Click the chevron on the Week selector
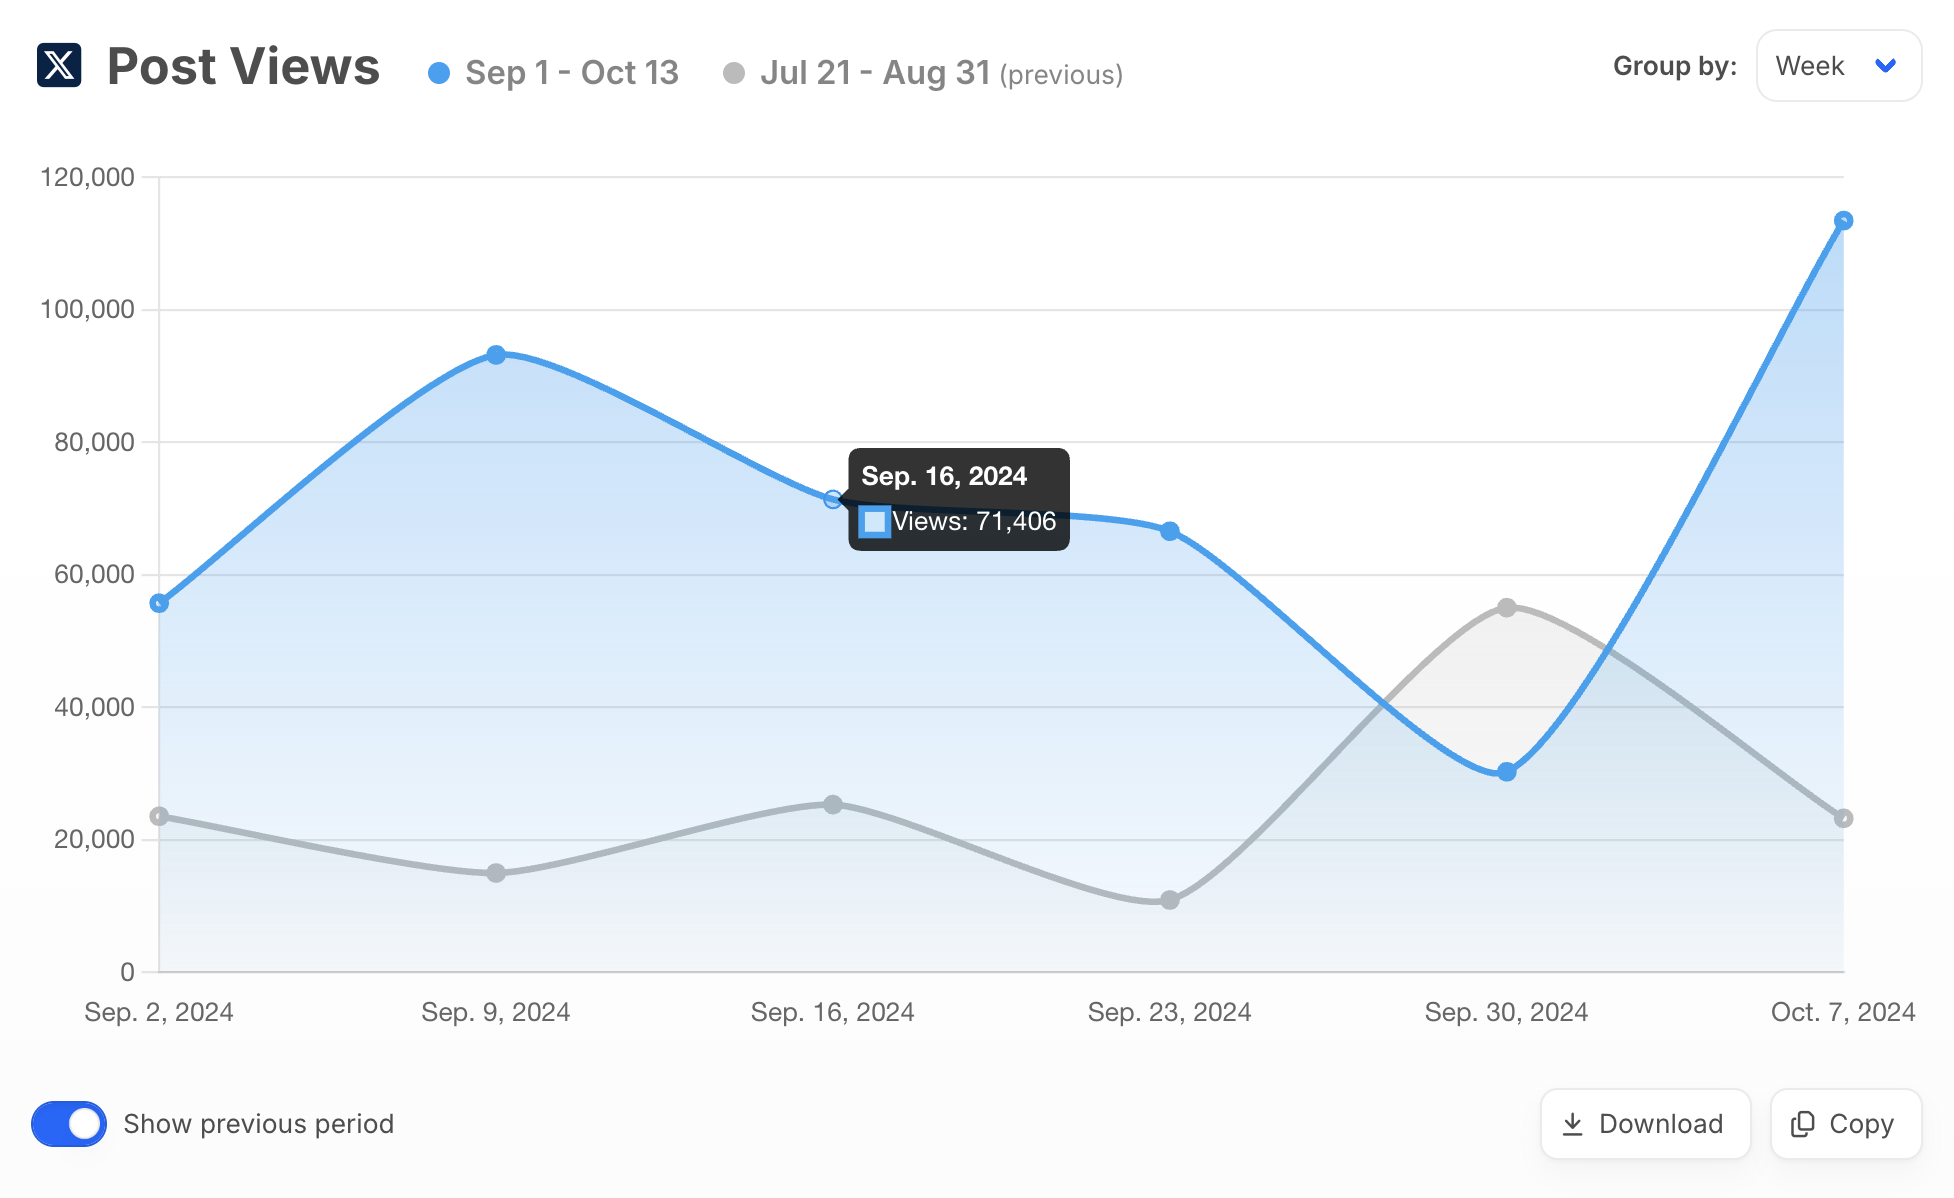The width and height of the screenshot is (1954, 1198). coord(1886,66)
